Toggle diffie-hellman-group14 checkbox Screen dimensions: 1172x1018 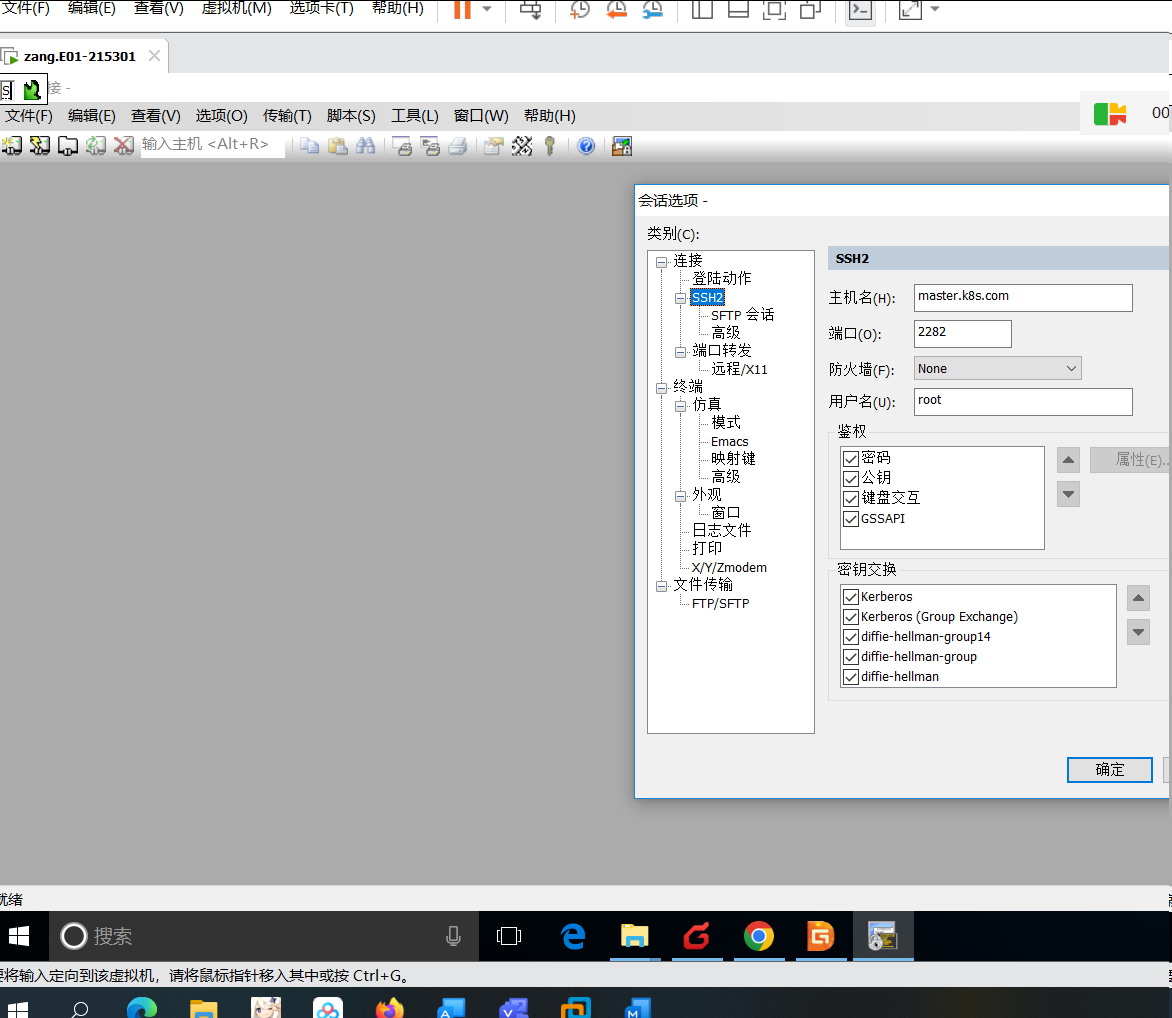click(851, 637)
